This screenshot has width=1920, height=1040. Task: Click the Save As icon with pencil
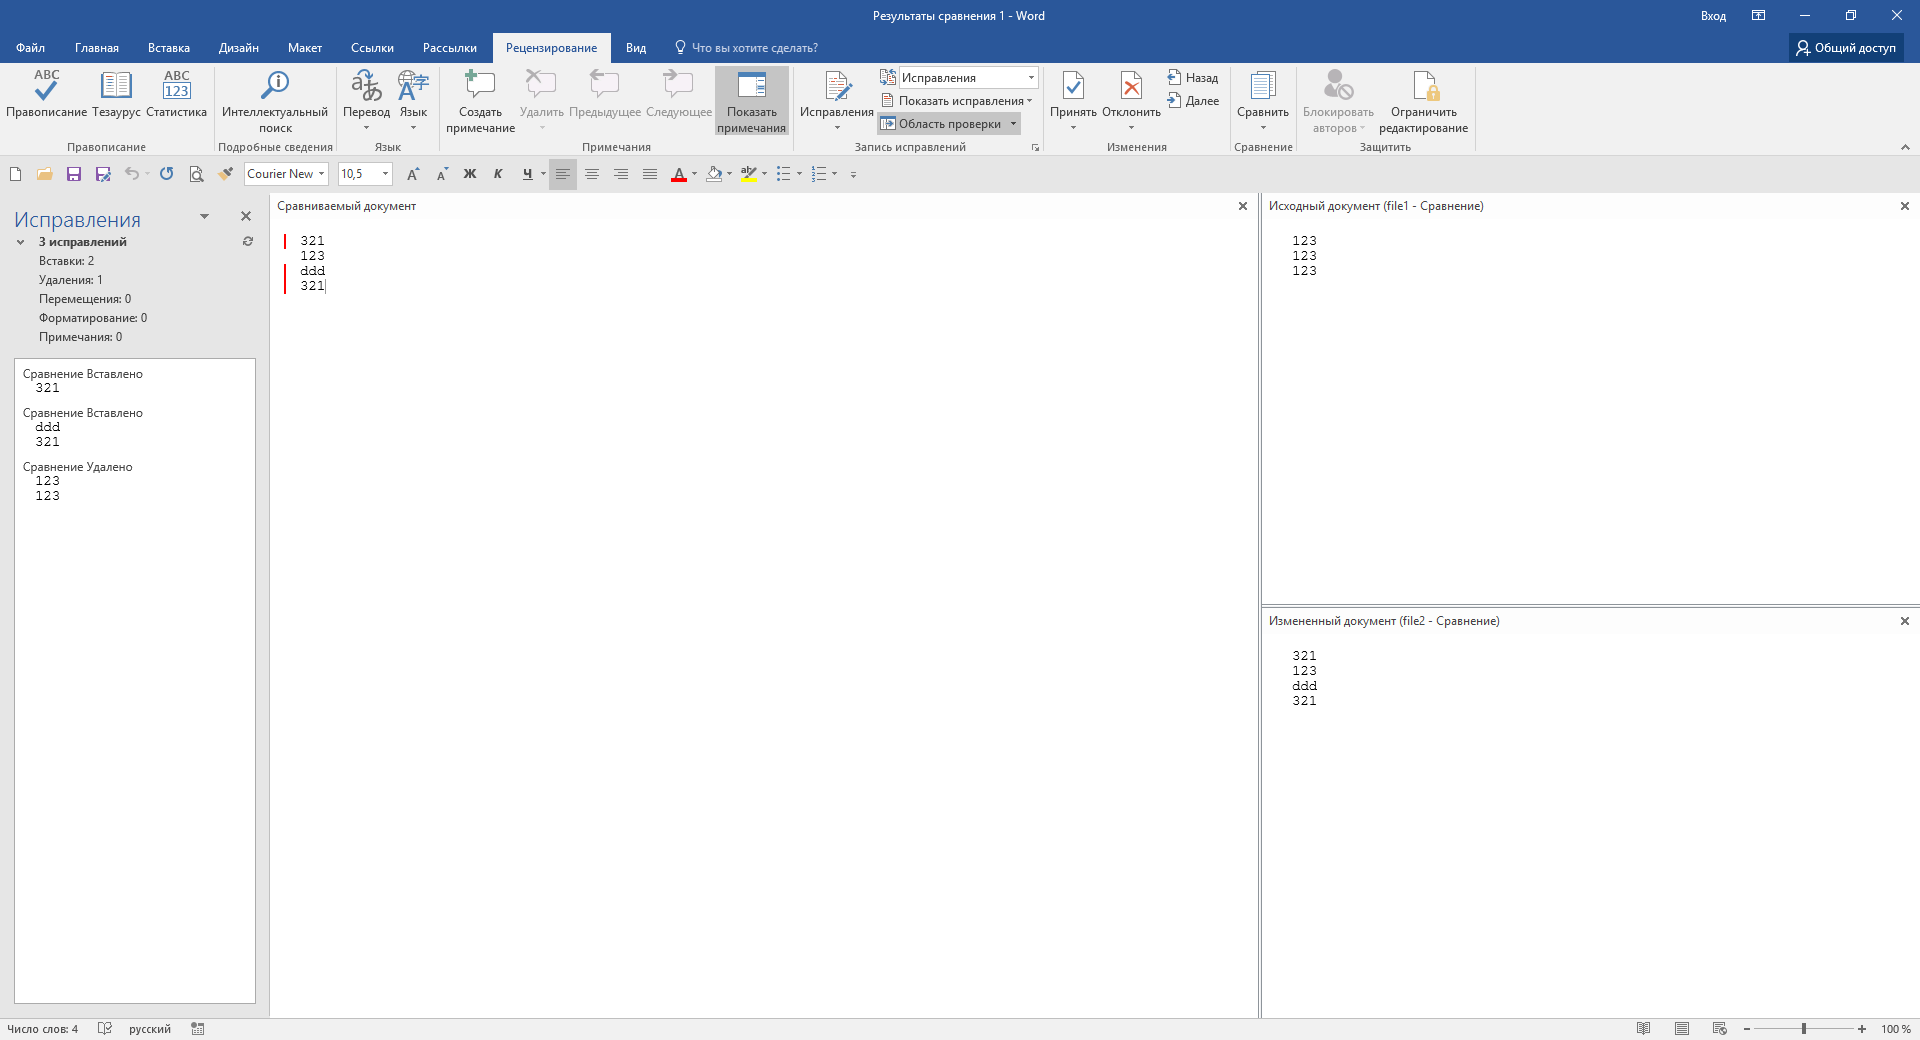coord(102,174)
